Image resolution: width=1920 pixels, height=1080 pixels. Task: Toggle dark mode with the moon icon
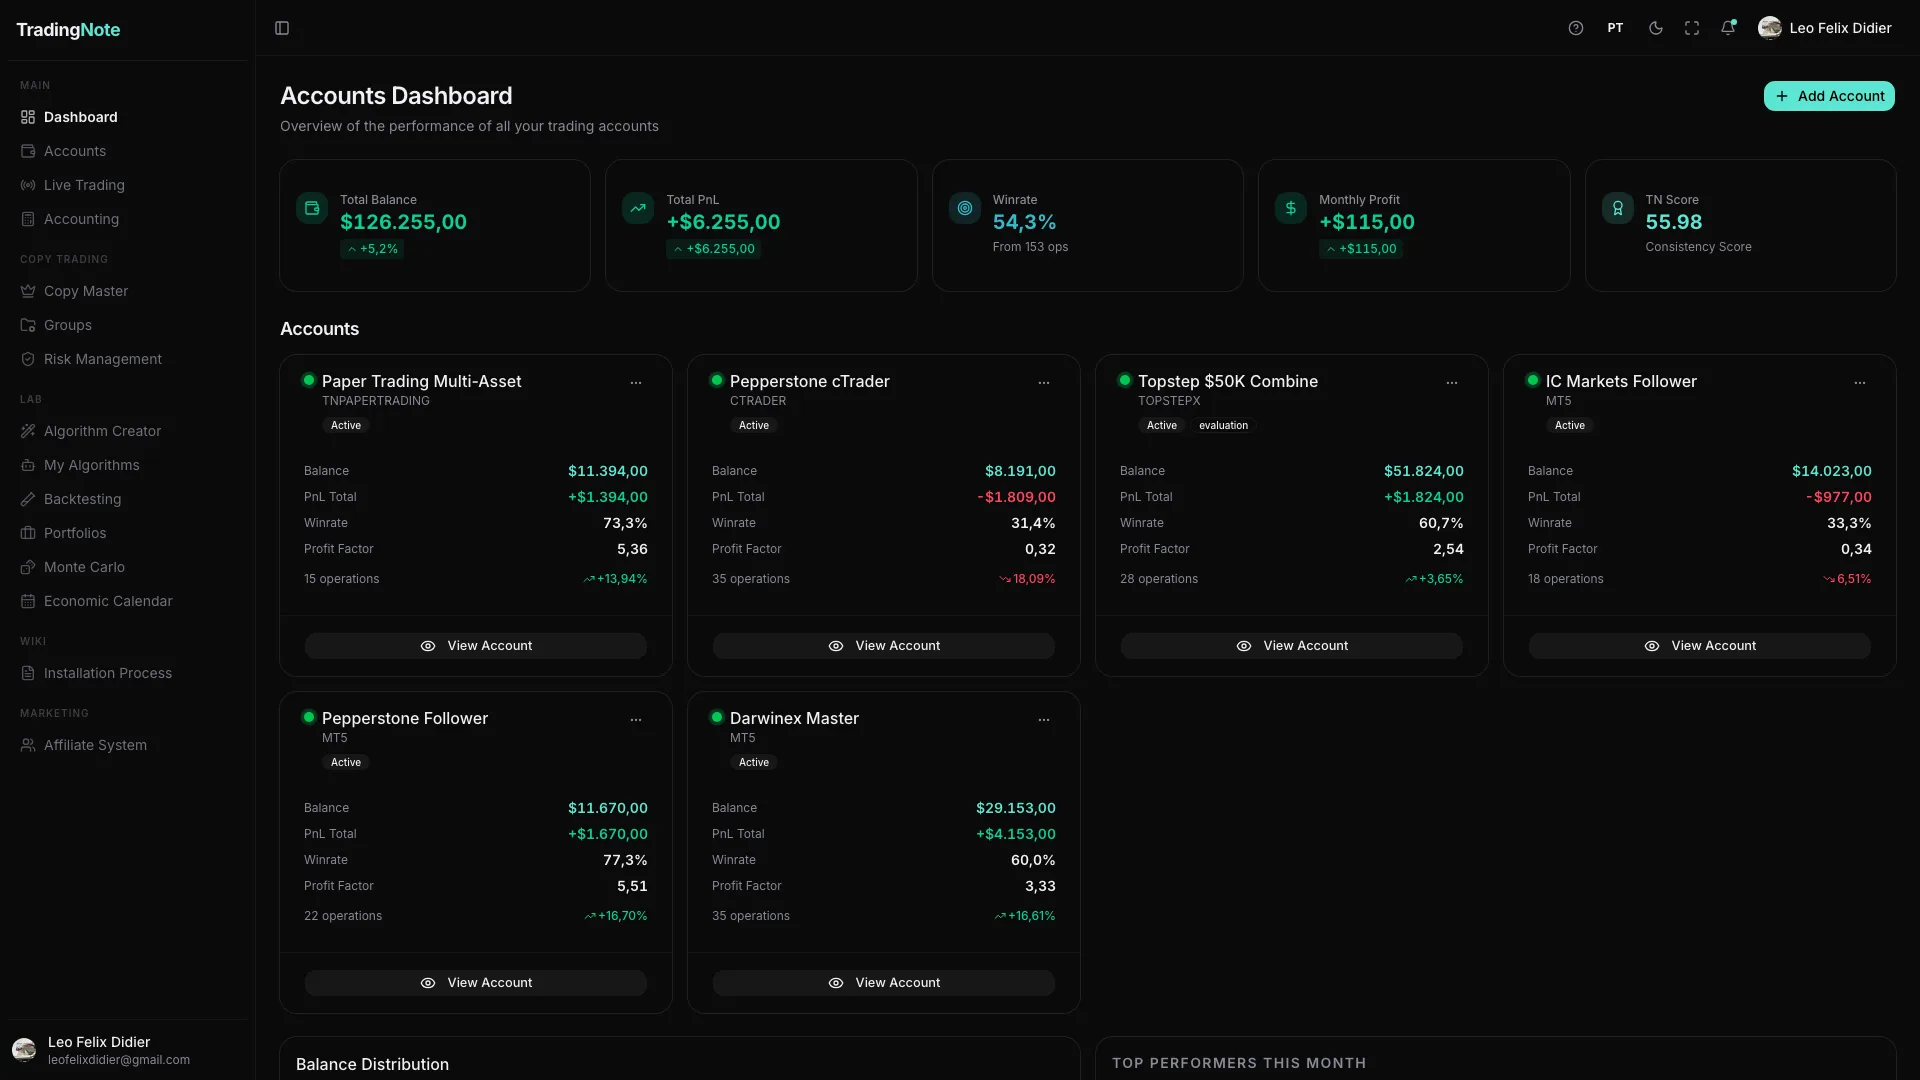(1656, 28)
